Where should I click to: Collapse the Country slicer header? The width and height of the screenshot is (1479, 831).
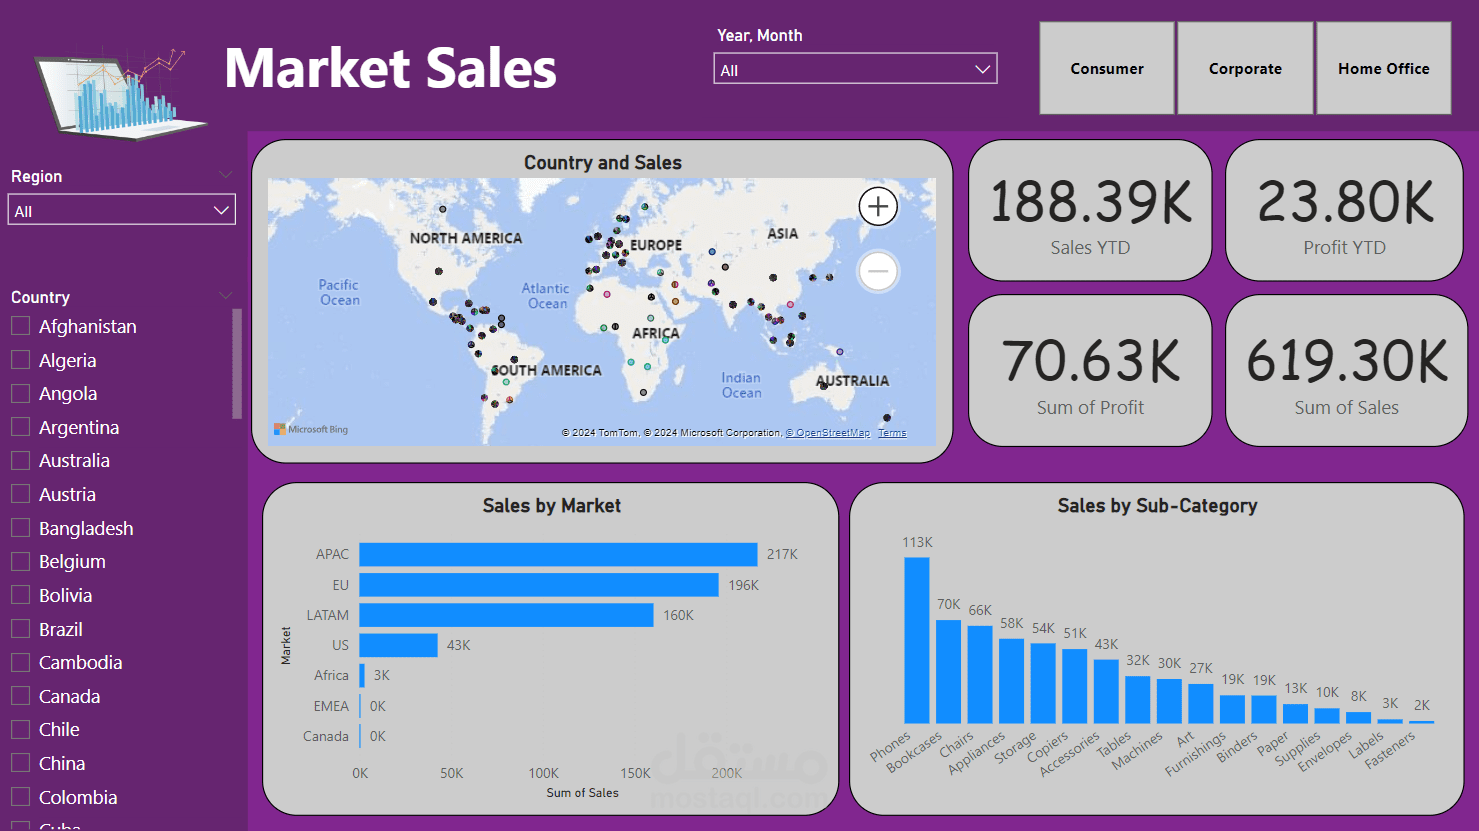pyautogui.click(x=225, y=294)
